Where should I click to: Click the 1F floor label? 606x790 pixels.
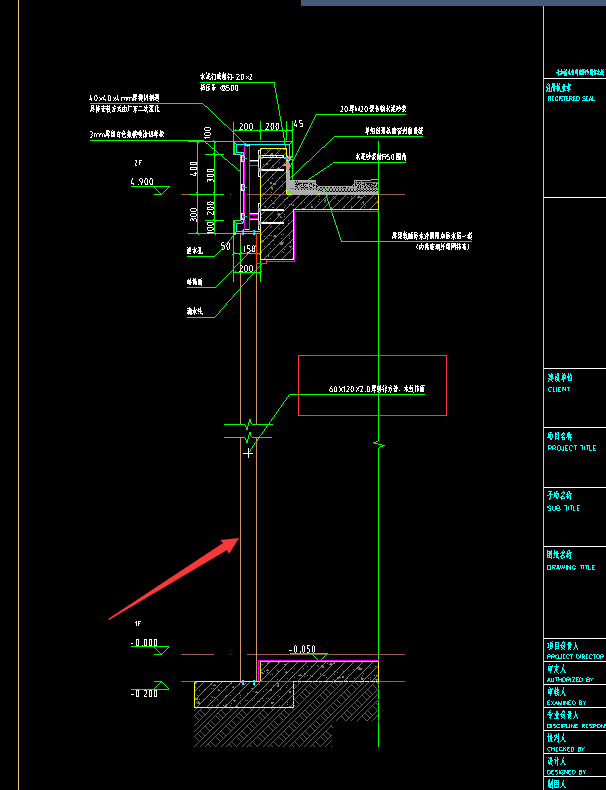[x=138, y=624]
